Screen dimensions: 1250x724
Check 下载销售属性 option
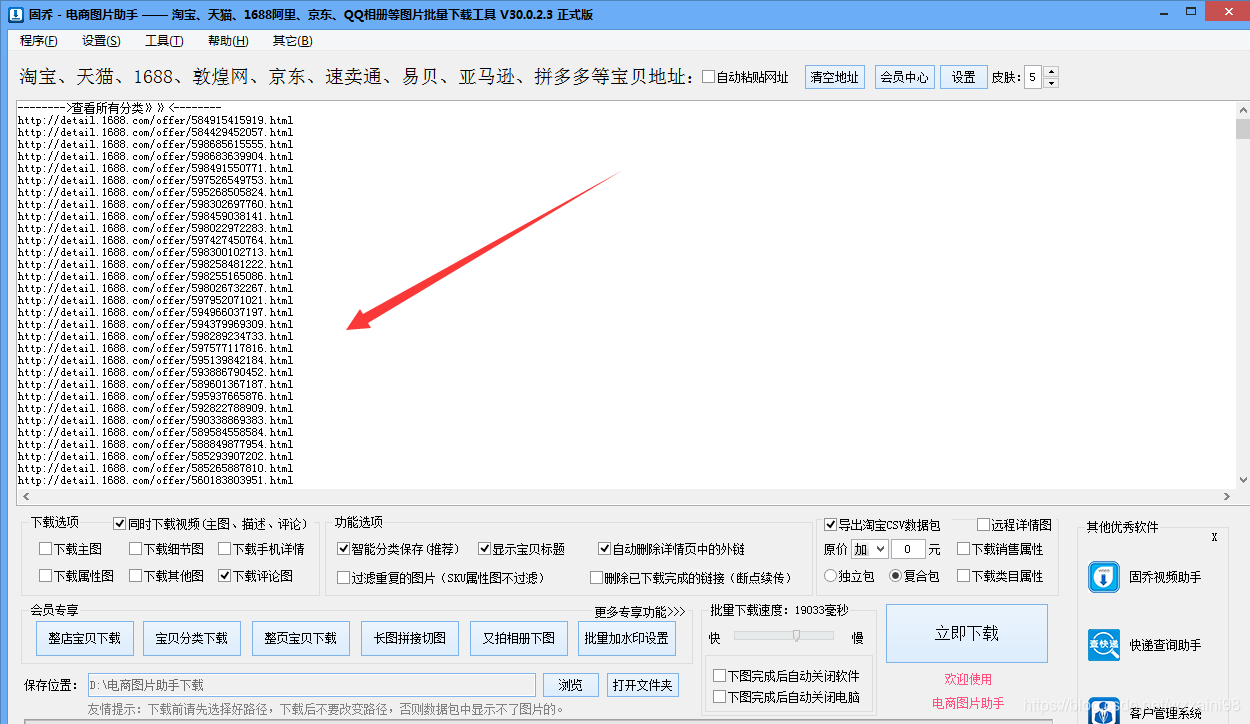[x=964, y=549]
